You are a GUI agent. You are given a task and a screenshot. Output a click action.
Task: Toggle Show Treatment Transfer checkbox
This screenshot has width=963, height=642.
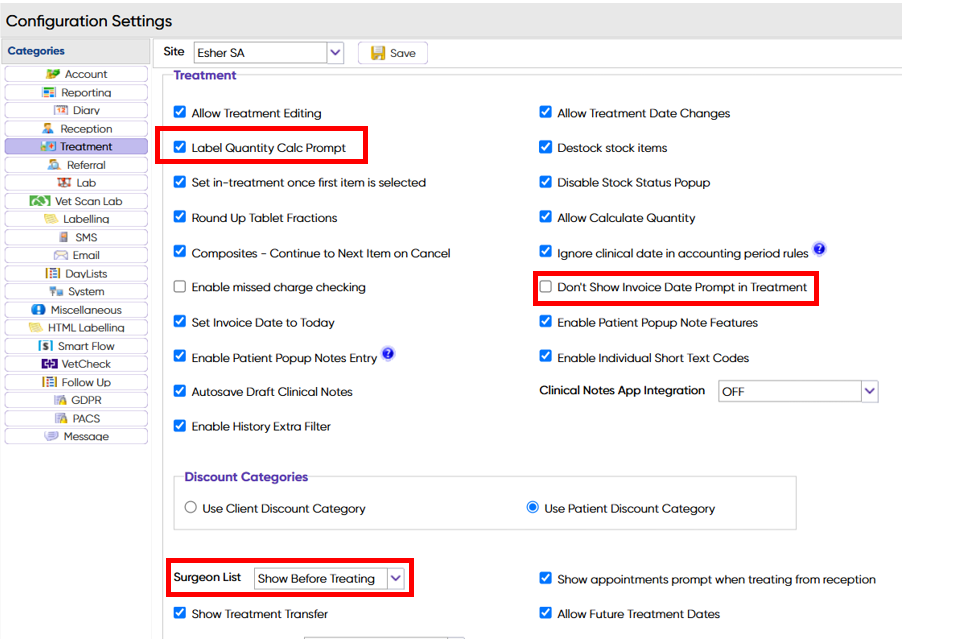click(179, 613)
